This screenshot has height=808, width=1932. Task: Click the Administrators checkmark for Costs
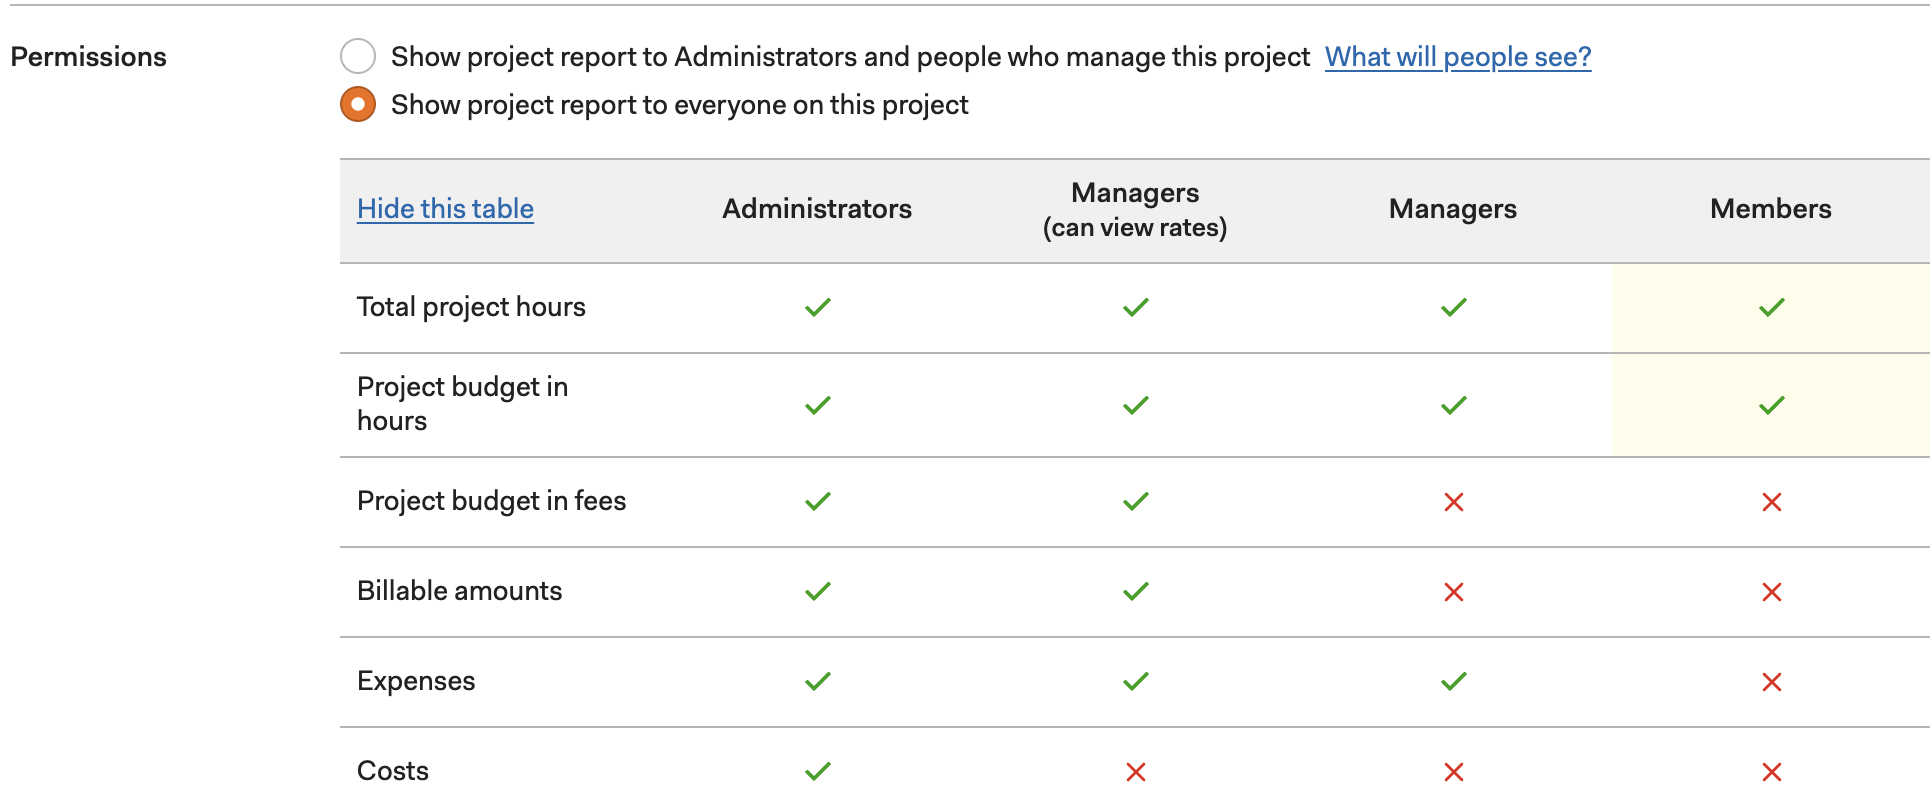coord(818,772)
